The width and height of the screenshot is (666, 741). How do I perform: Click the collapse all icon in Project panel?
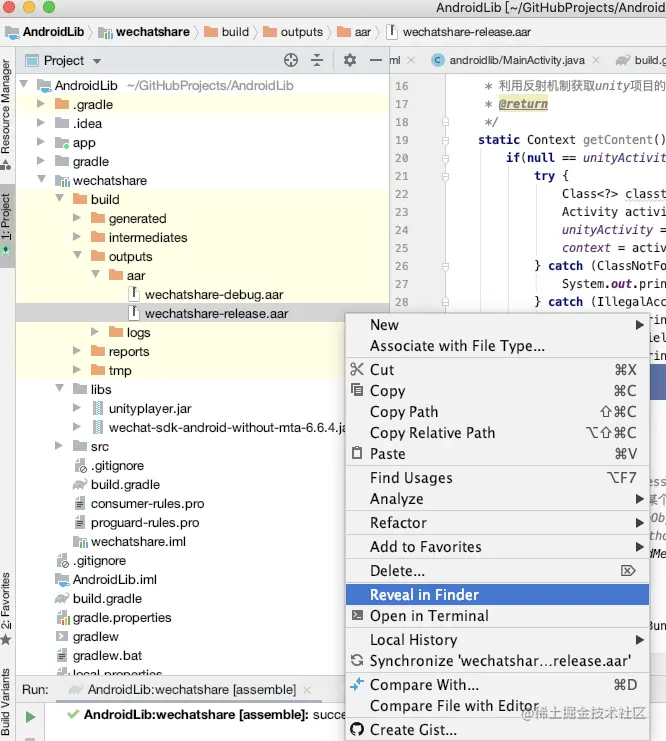[x=317, y=60]
